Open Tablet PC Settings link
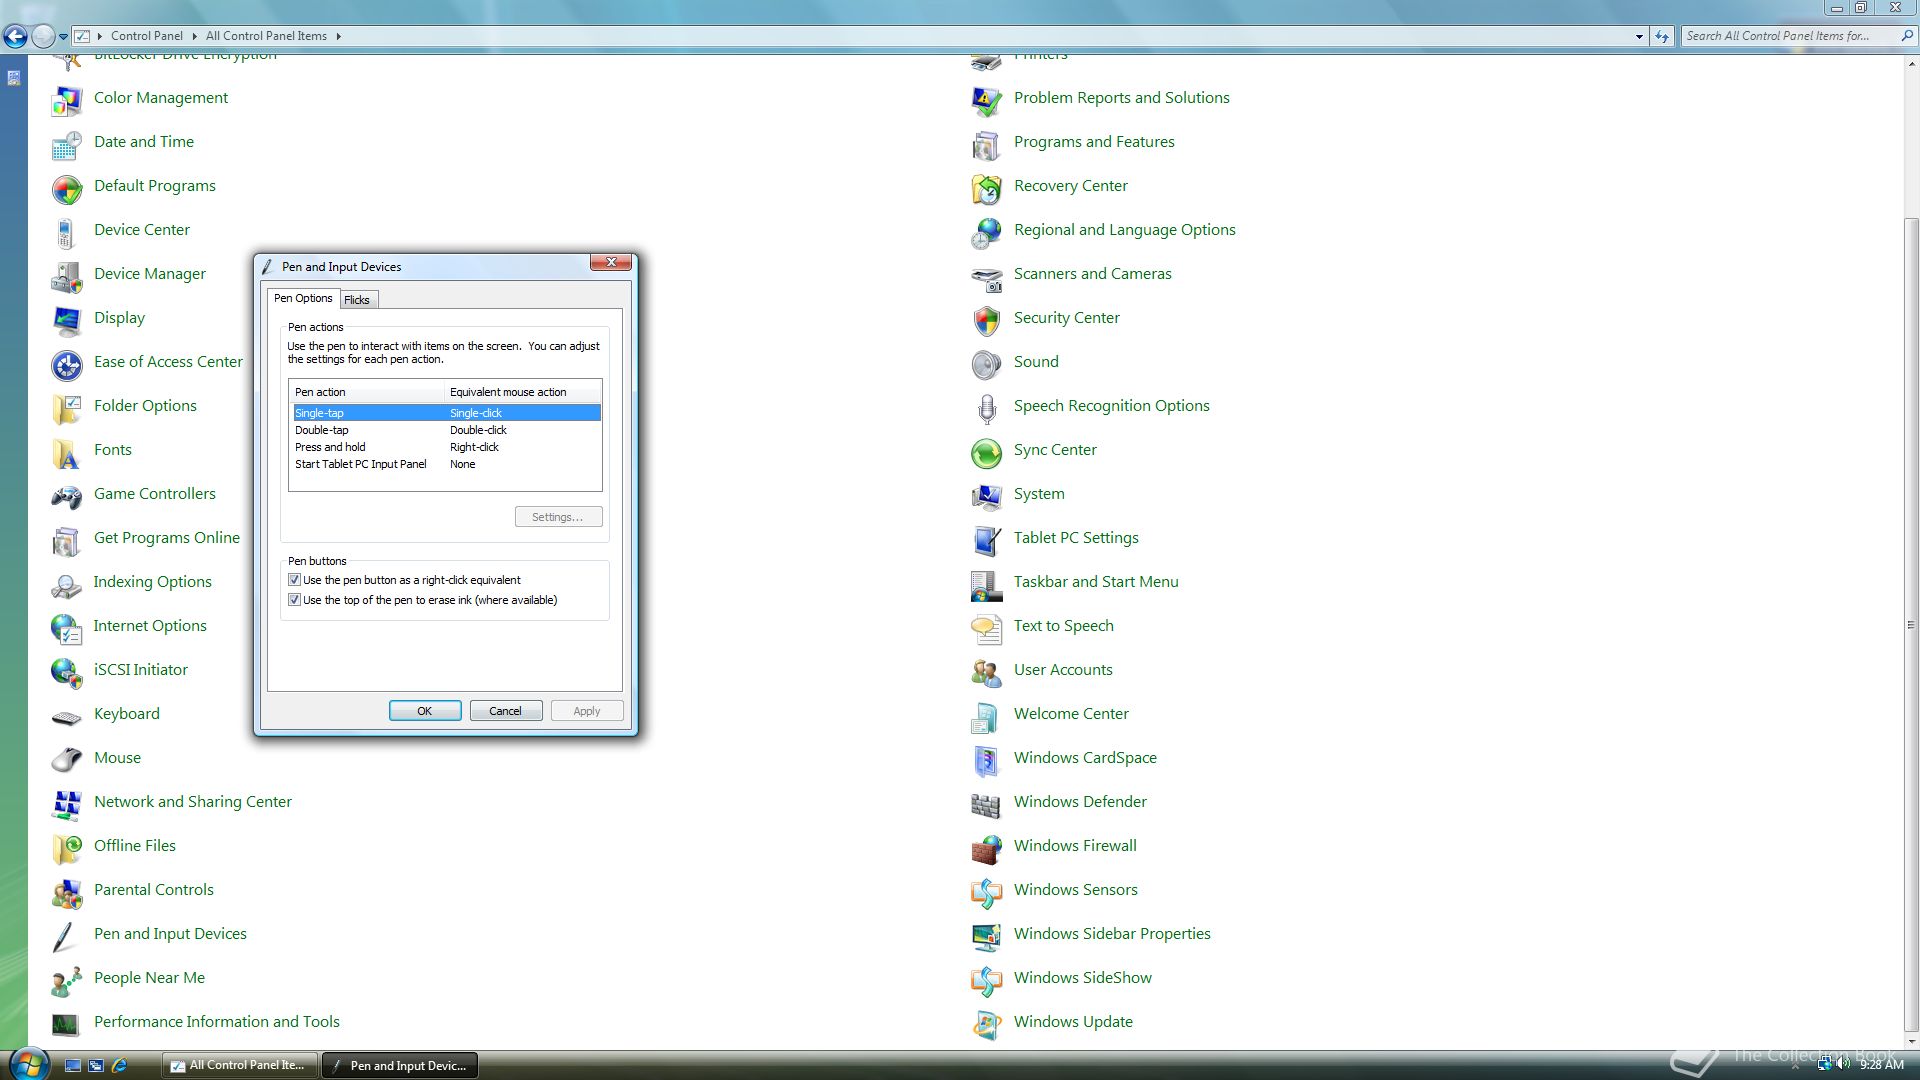Screen dimensions: 1920x1080 [x=1076, y=538]
